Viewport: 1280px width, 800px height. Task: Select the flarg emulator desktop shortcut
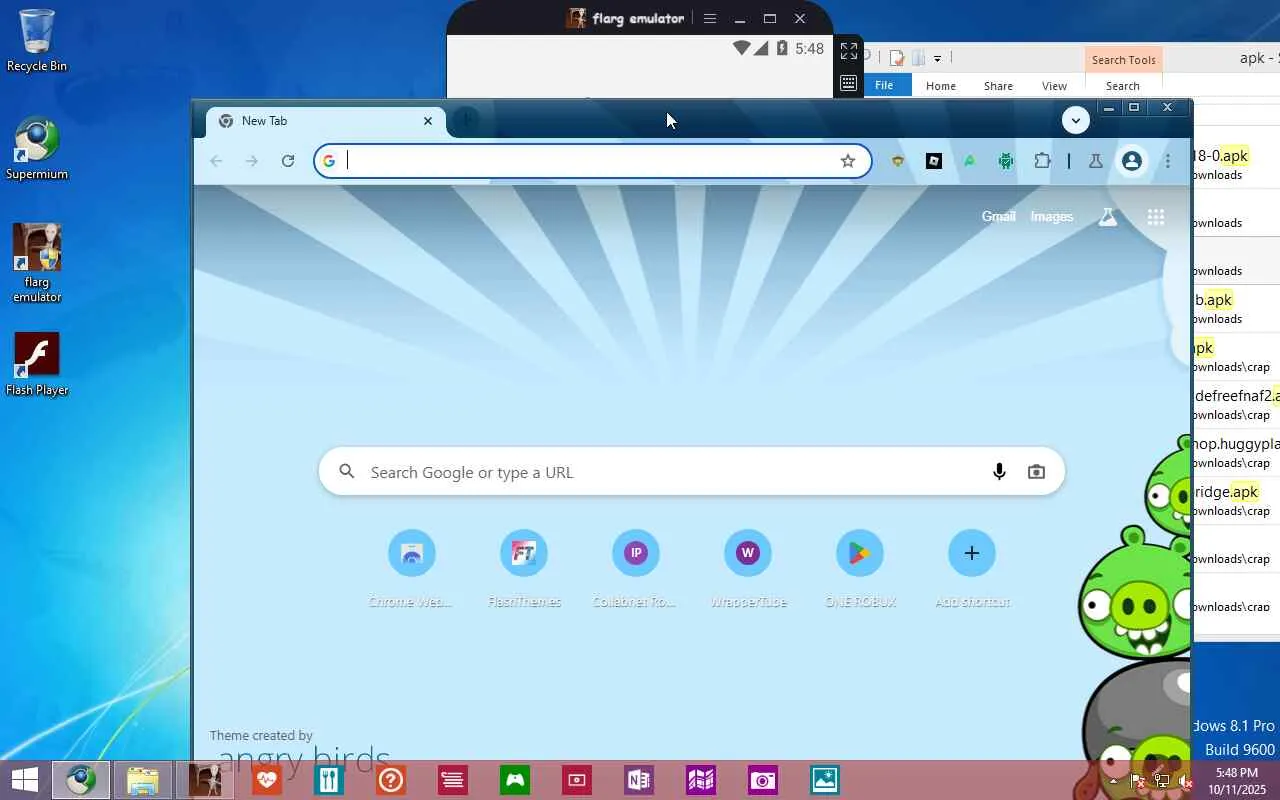click(x=37, y=263)
